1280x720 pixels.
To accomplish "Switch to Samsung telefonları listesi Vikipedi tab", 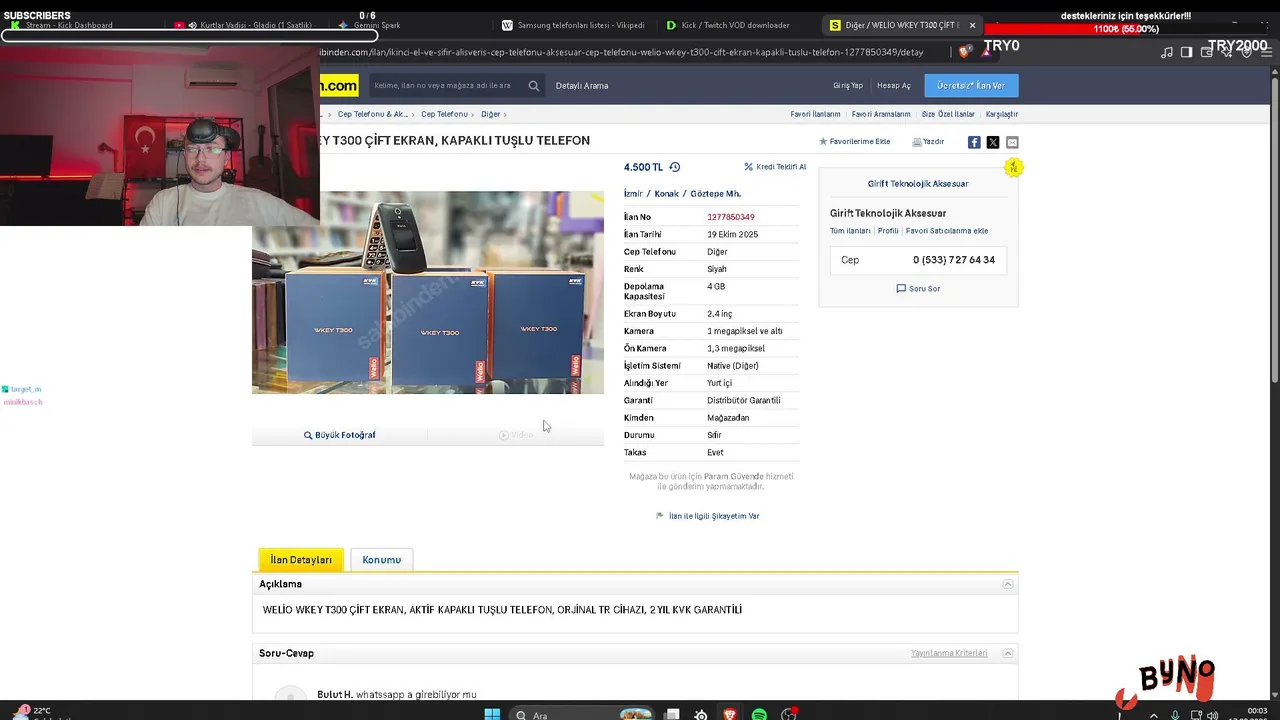I will [574, 25].
